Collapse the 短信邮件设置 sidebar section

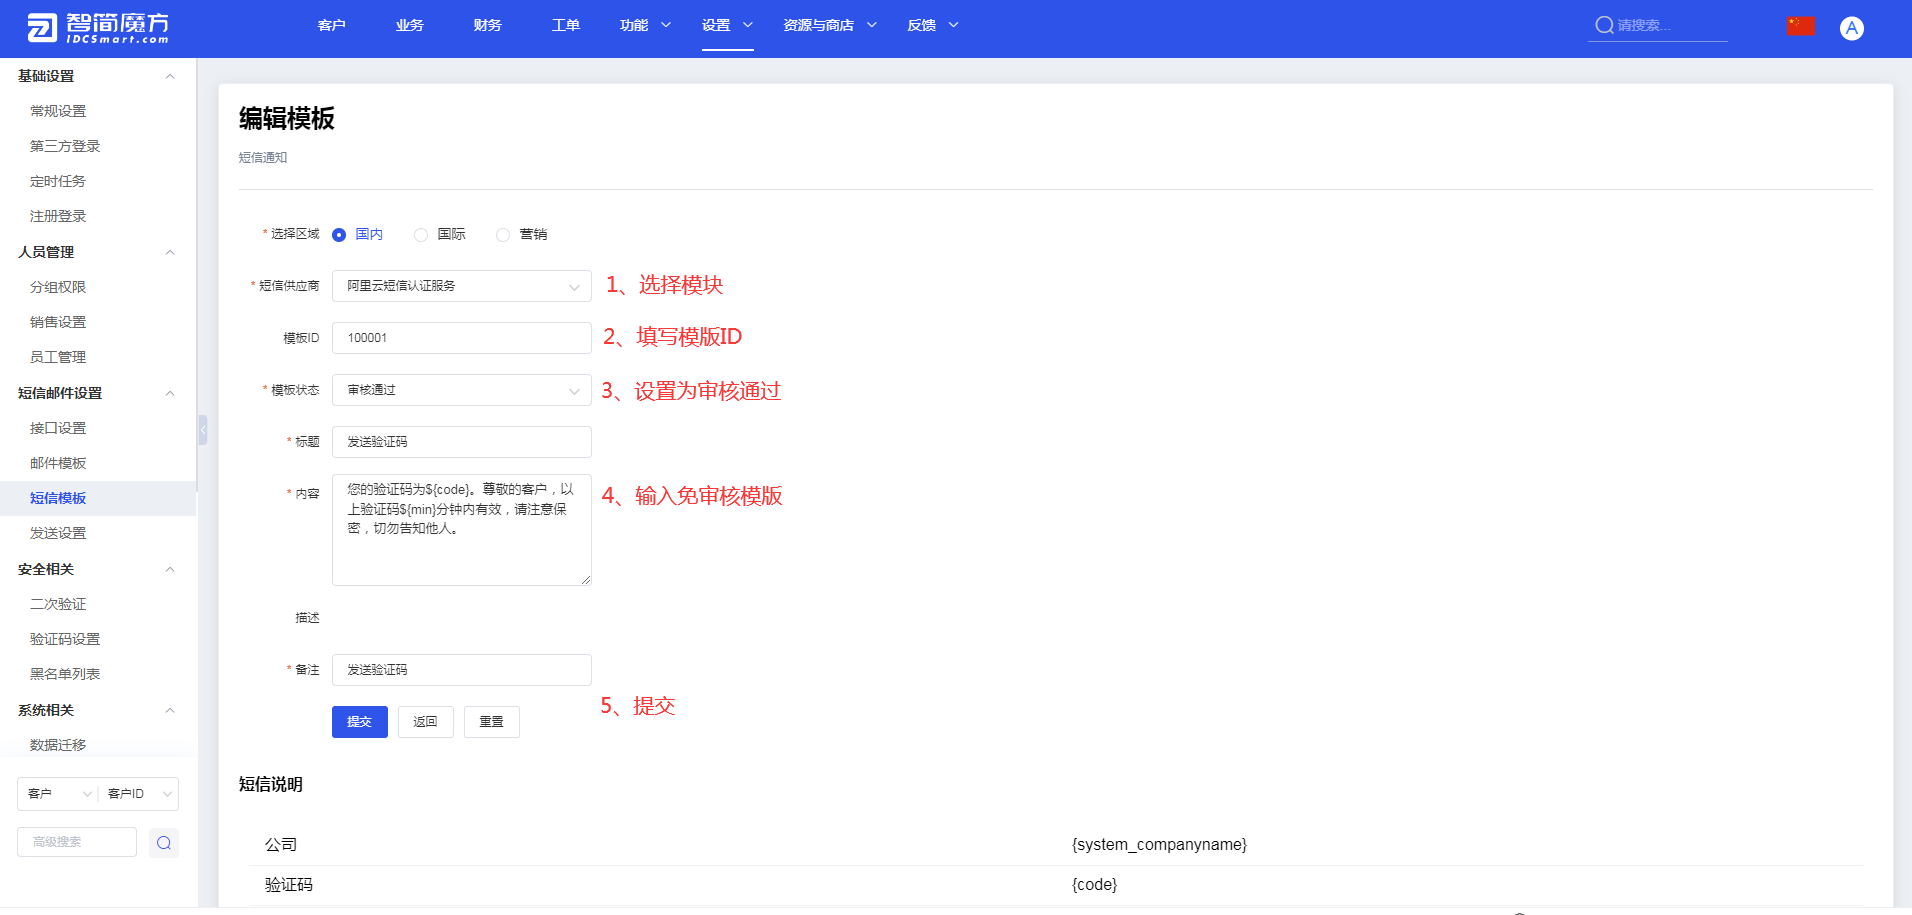(170, 393)
